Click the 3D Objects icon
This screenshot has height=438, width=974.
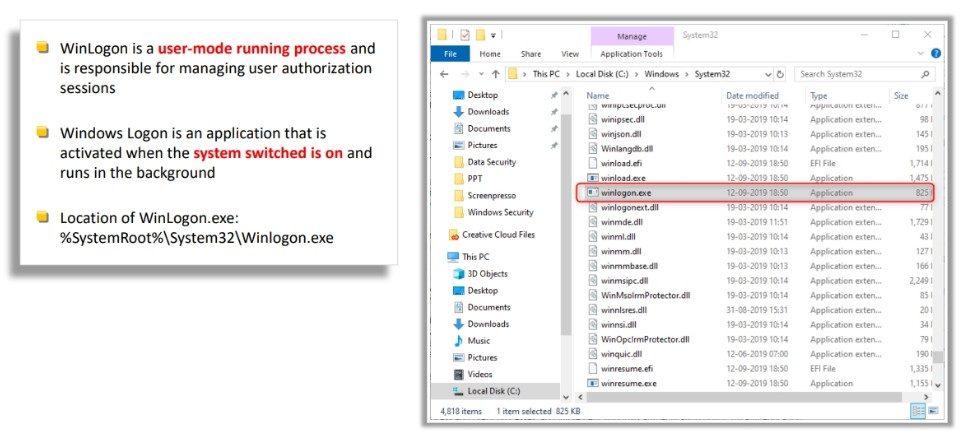pos(458,274)
